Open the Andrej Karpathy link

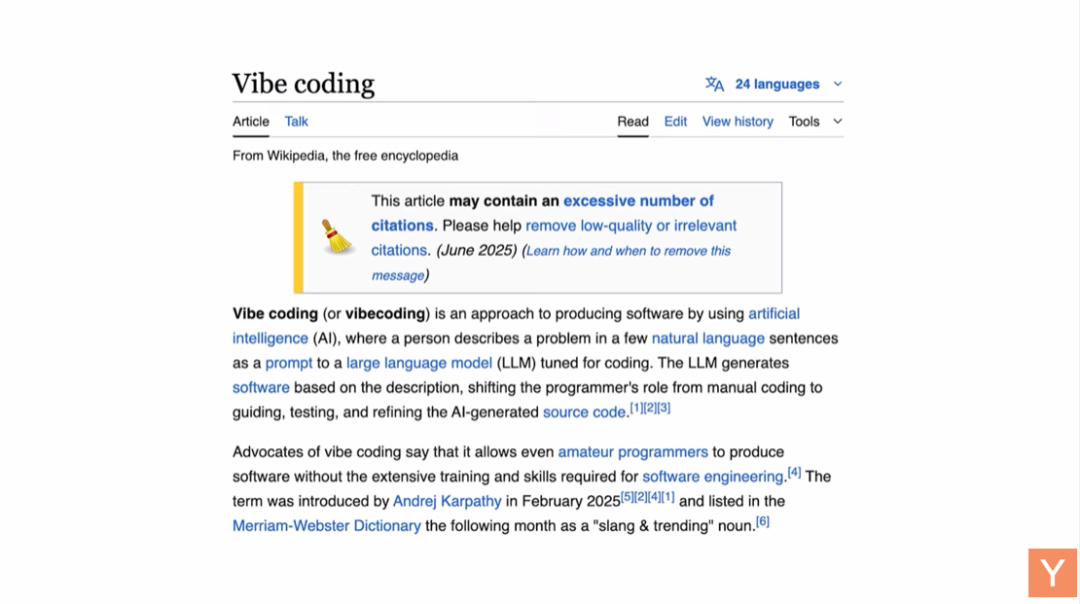pyautogui.click(x=447, y=501)
